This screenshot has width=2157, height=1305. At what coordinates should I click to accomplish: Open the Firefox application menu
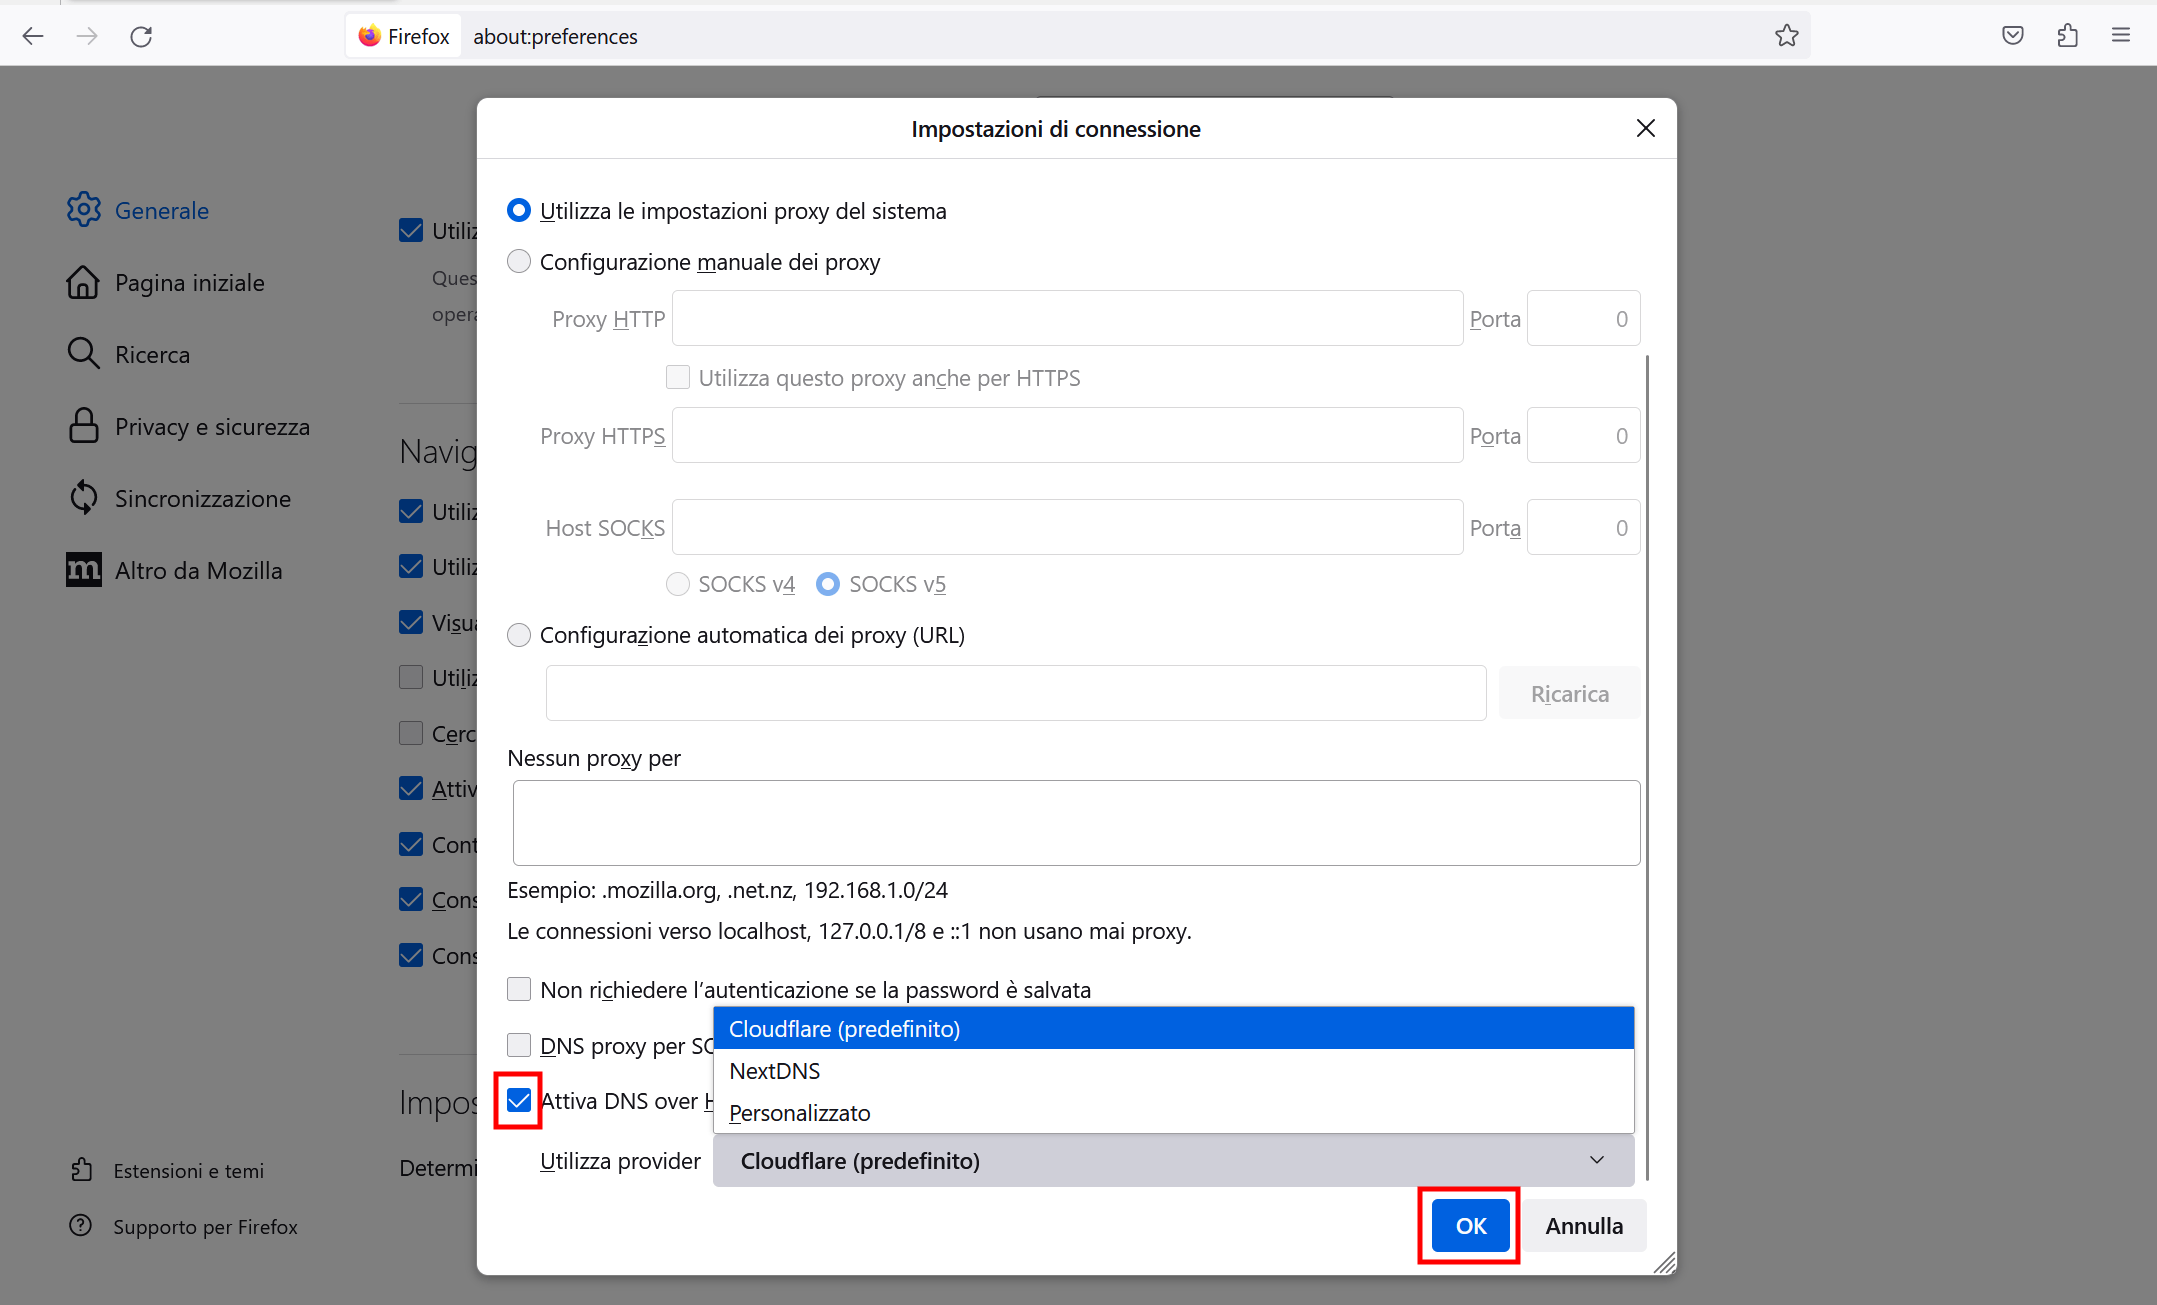pos(2121,36)
